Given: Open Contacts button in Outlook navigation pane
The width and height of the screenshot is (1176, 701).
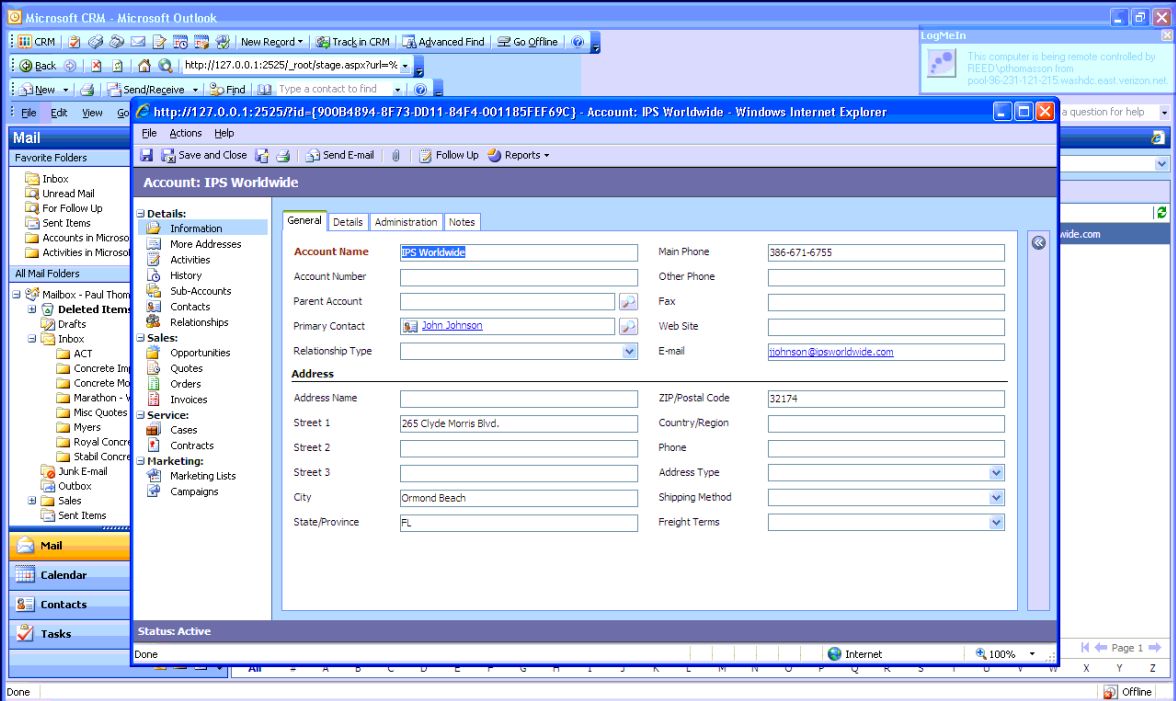Looking at the screenshot, I should pyautogui.click(x=69, y=604).
